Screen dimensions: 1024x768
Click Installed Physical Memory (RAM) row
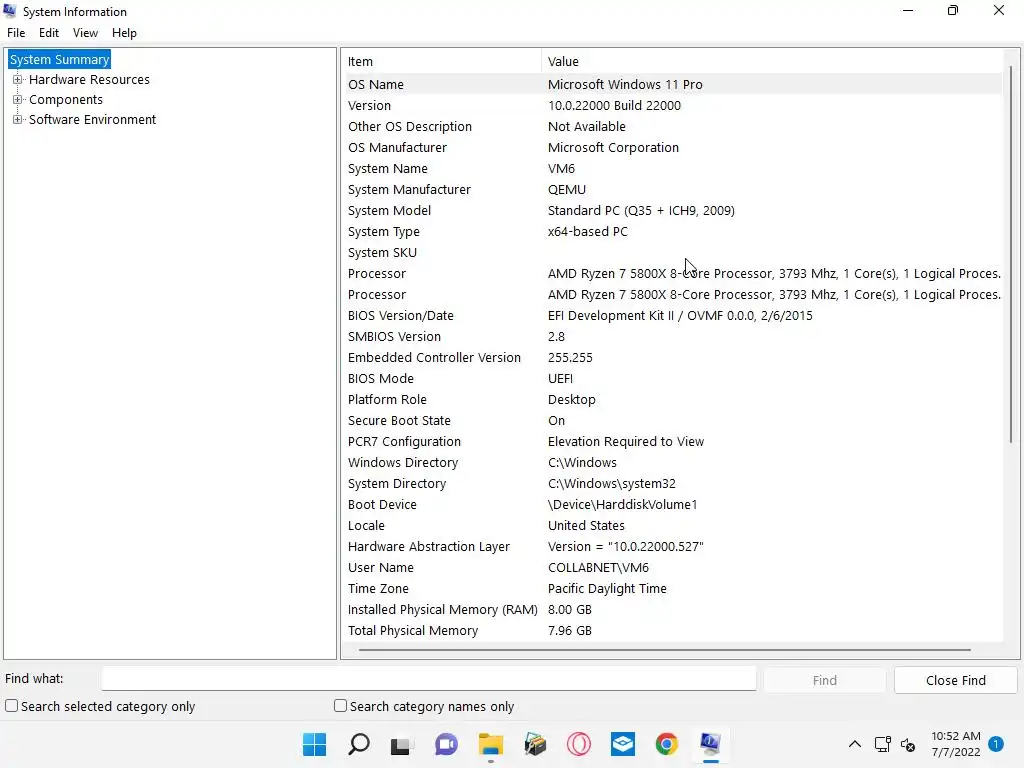pos(673,609)
